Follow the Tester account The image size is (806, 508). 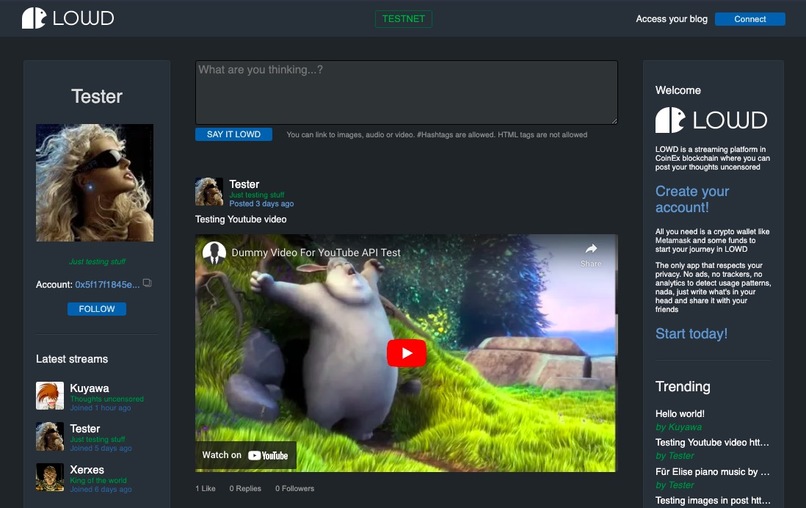pos(97,309)
